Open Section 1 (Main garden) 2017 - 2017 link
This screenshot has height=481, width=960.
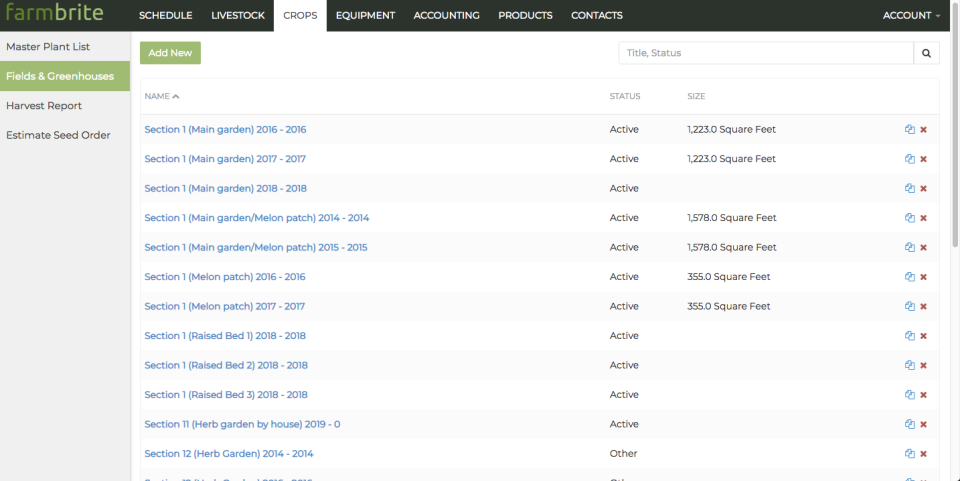point(225,158)
